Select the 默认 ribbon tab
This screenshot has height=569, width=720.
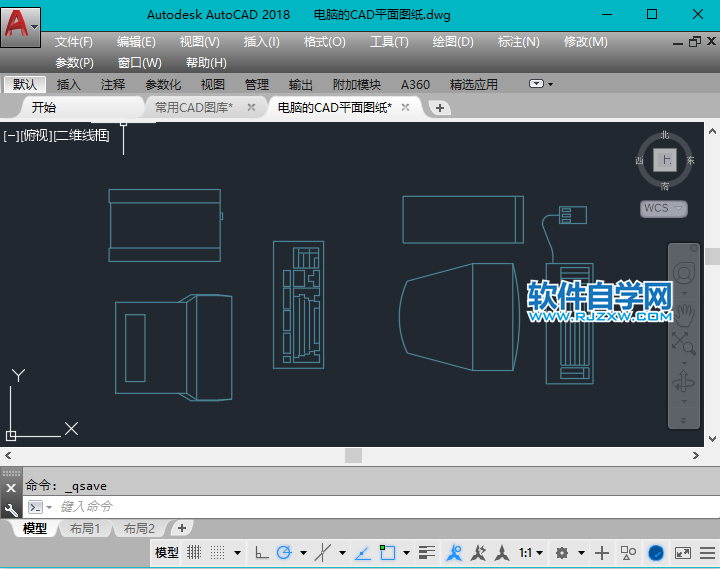[x=25, y=85]
